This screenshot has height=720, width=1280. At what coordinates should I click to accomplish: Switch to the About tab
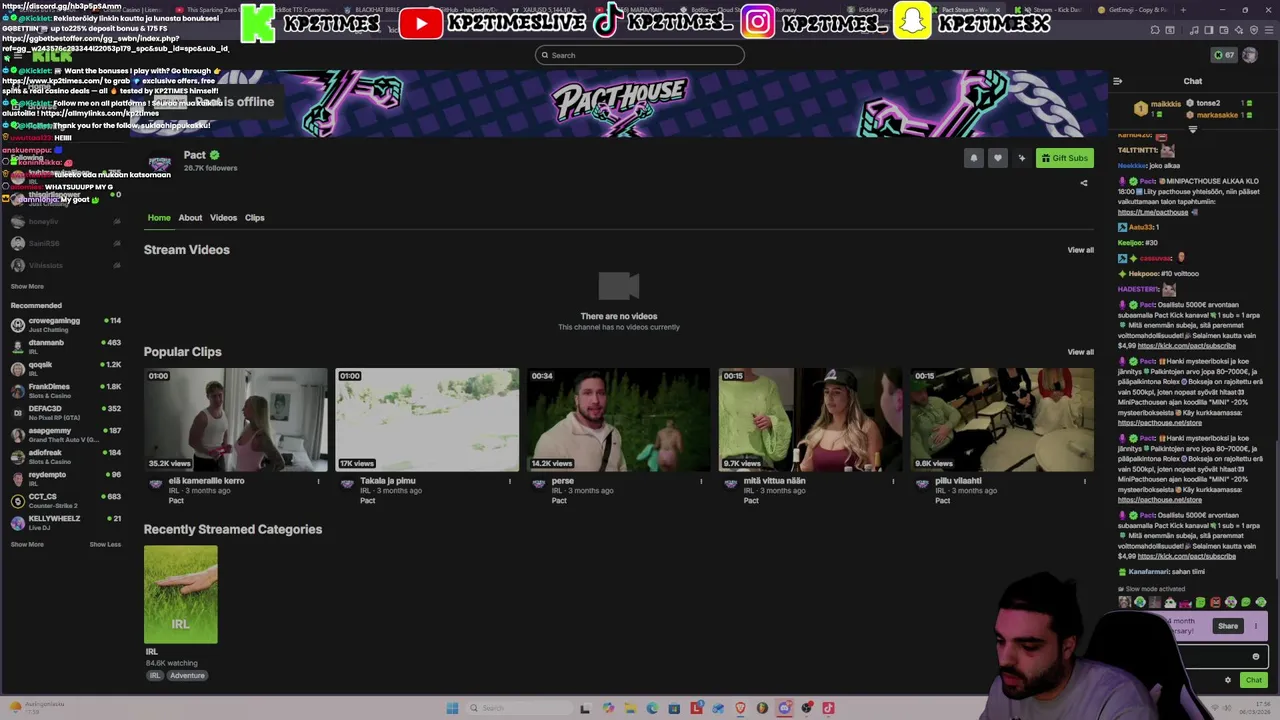(x=190, y=217)
